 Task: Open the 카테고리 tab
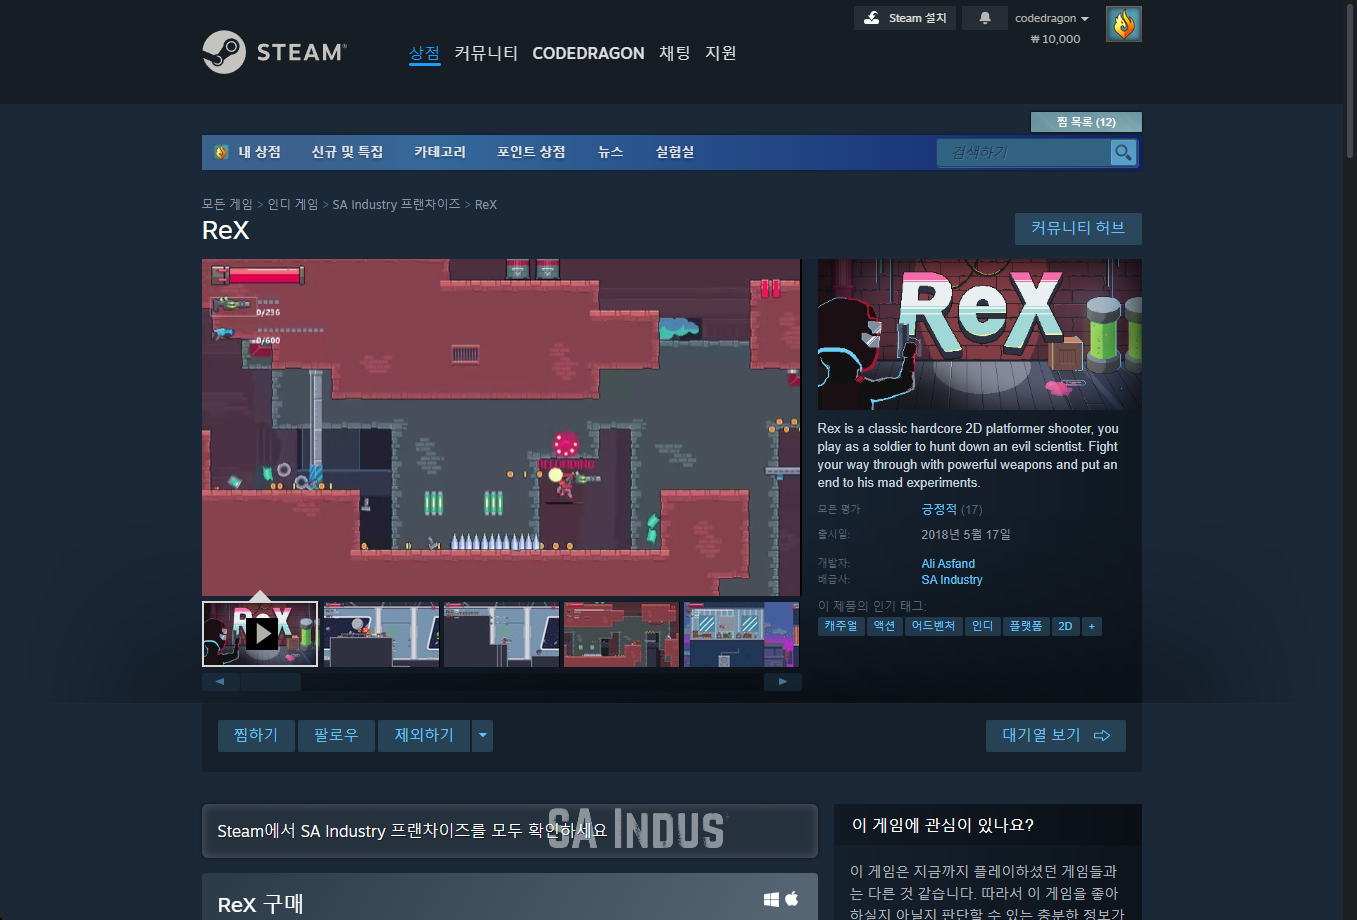pos(440,152)
